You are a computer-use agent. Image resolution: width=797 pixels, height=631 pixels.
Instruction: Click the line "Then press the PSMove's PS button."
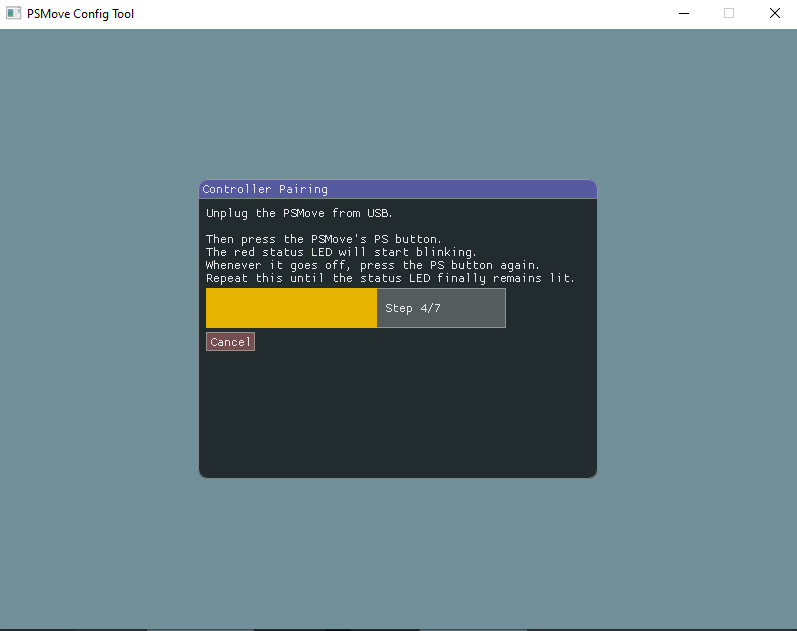coord(324,239)
